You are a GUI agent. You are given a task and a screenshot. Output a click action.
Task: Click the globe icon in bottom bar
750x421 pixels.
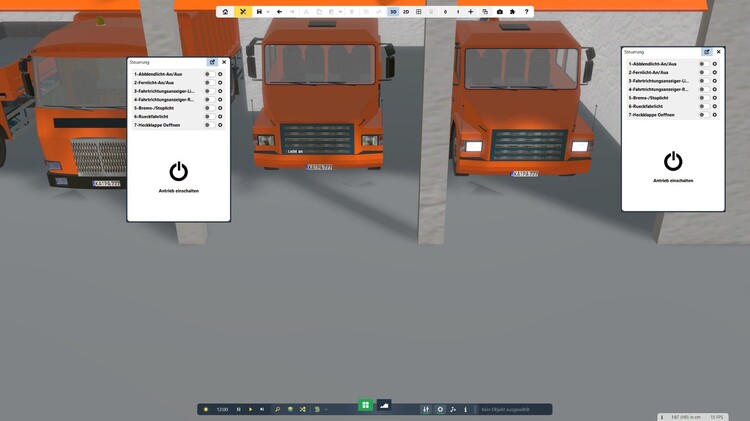[290, 410]
